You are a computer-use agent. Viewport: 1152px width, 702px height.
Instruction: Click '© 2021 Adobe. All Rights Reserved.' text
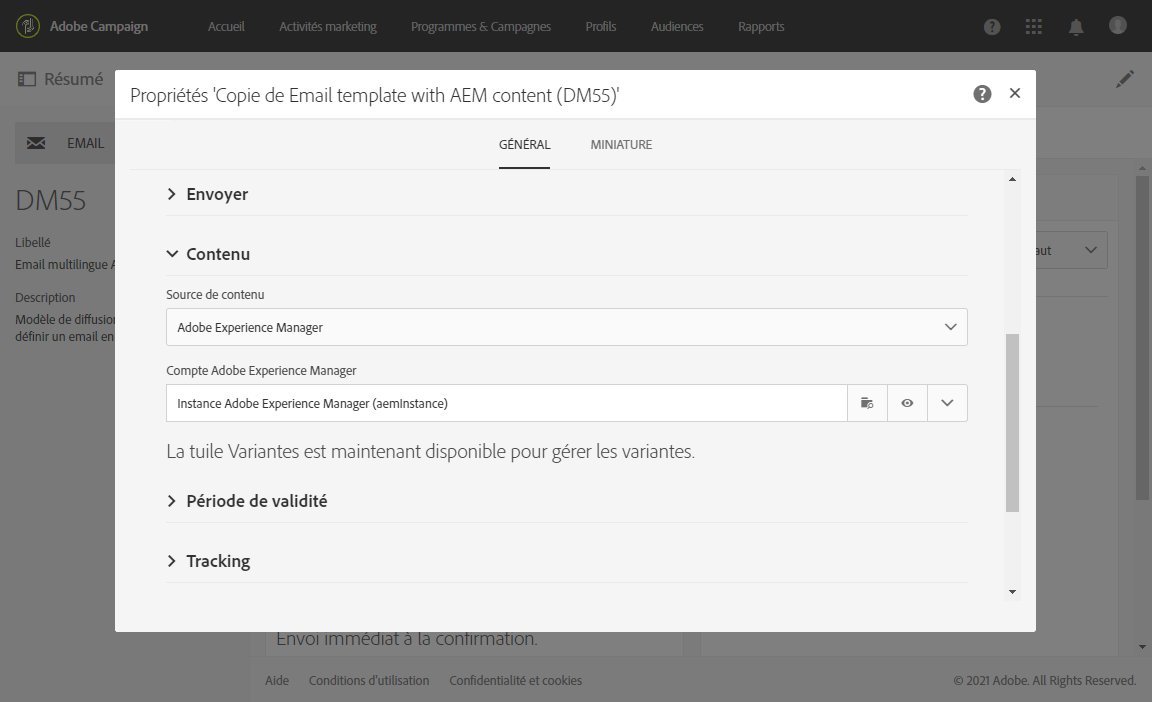pos(1045,681)
